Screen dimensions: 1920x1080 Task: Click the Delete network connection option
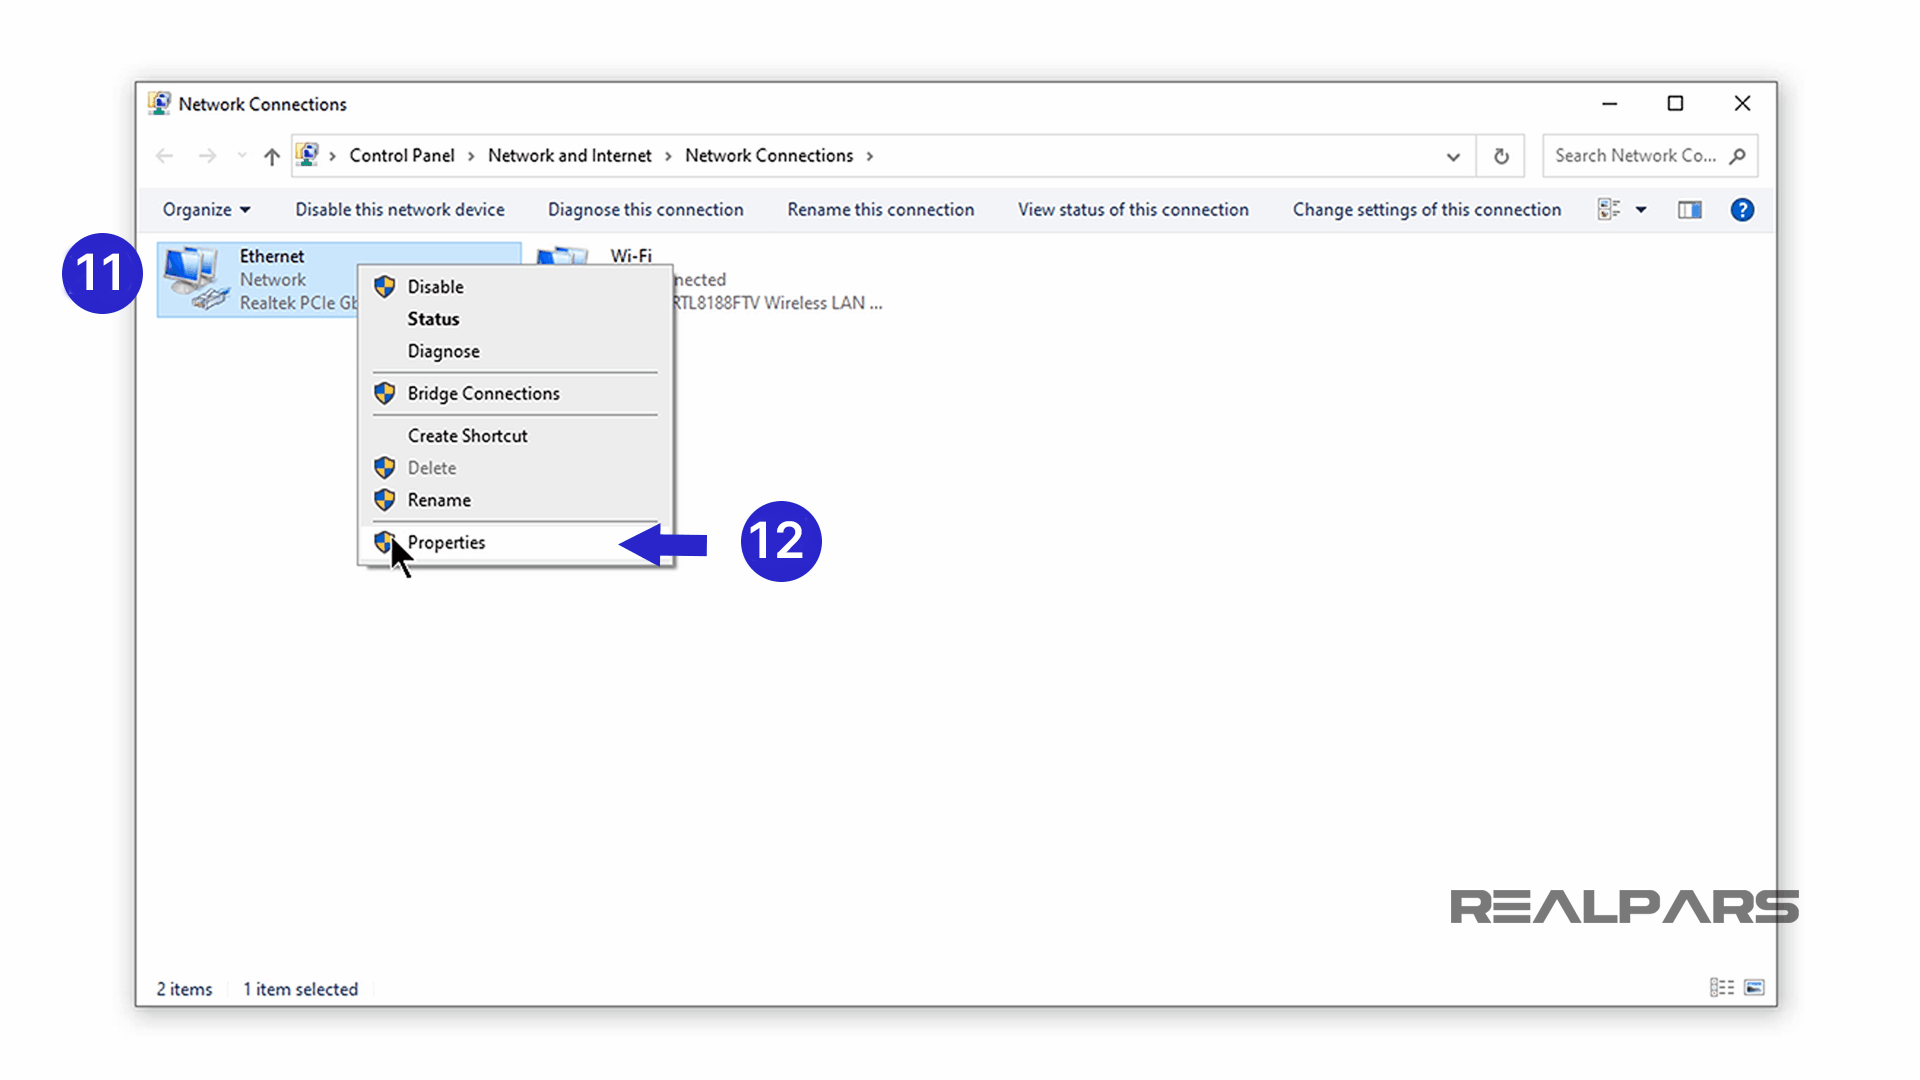tap(431, 467)
